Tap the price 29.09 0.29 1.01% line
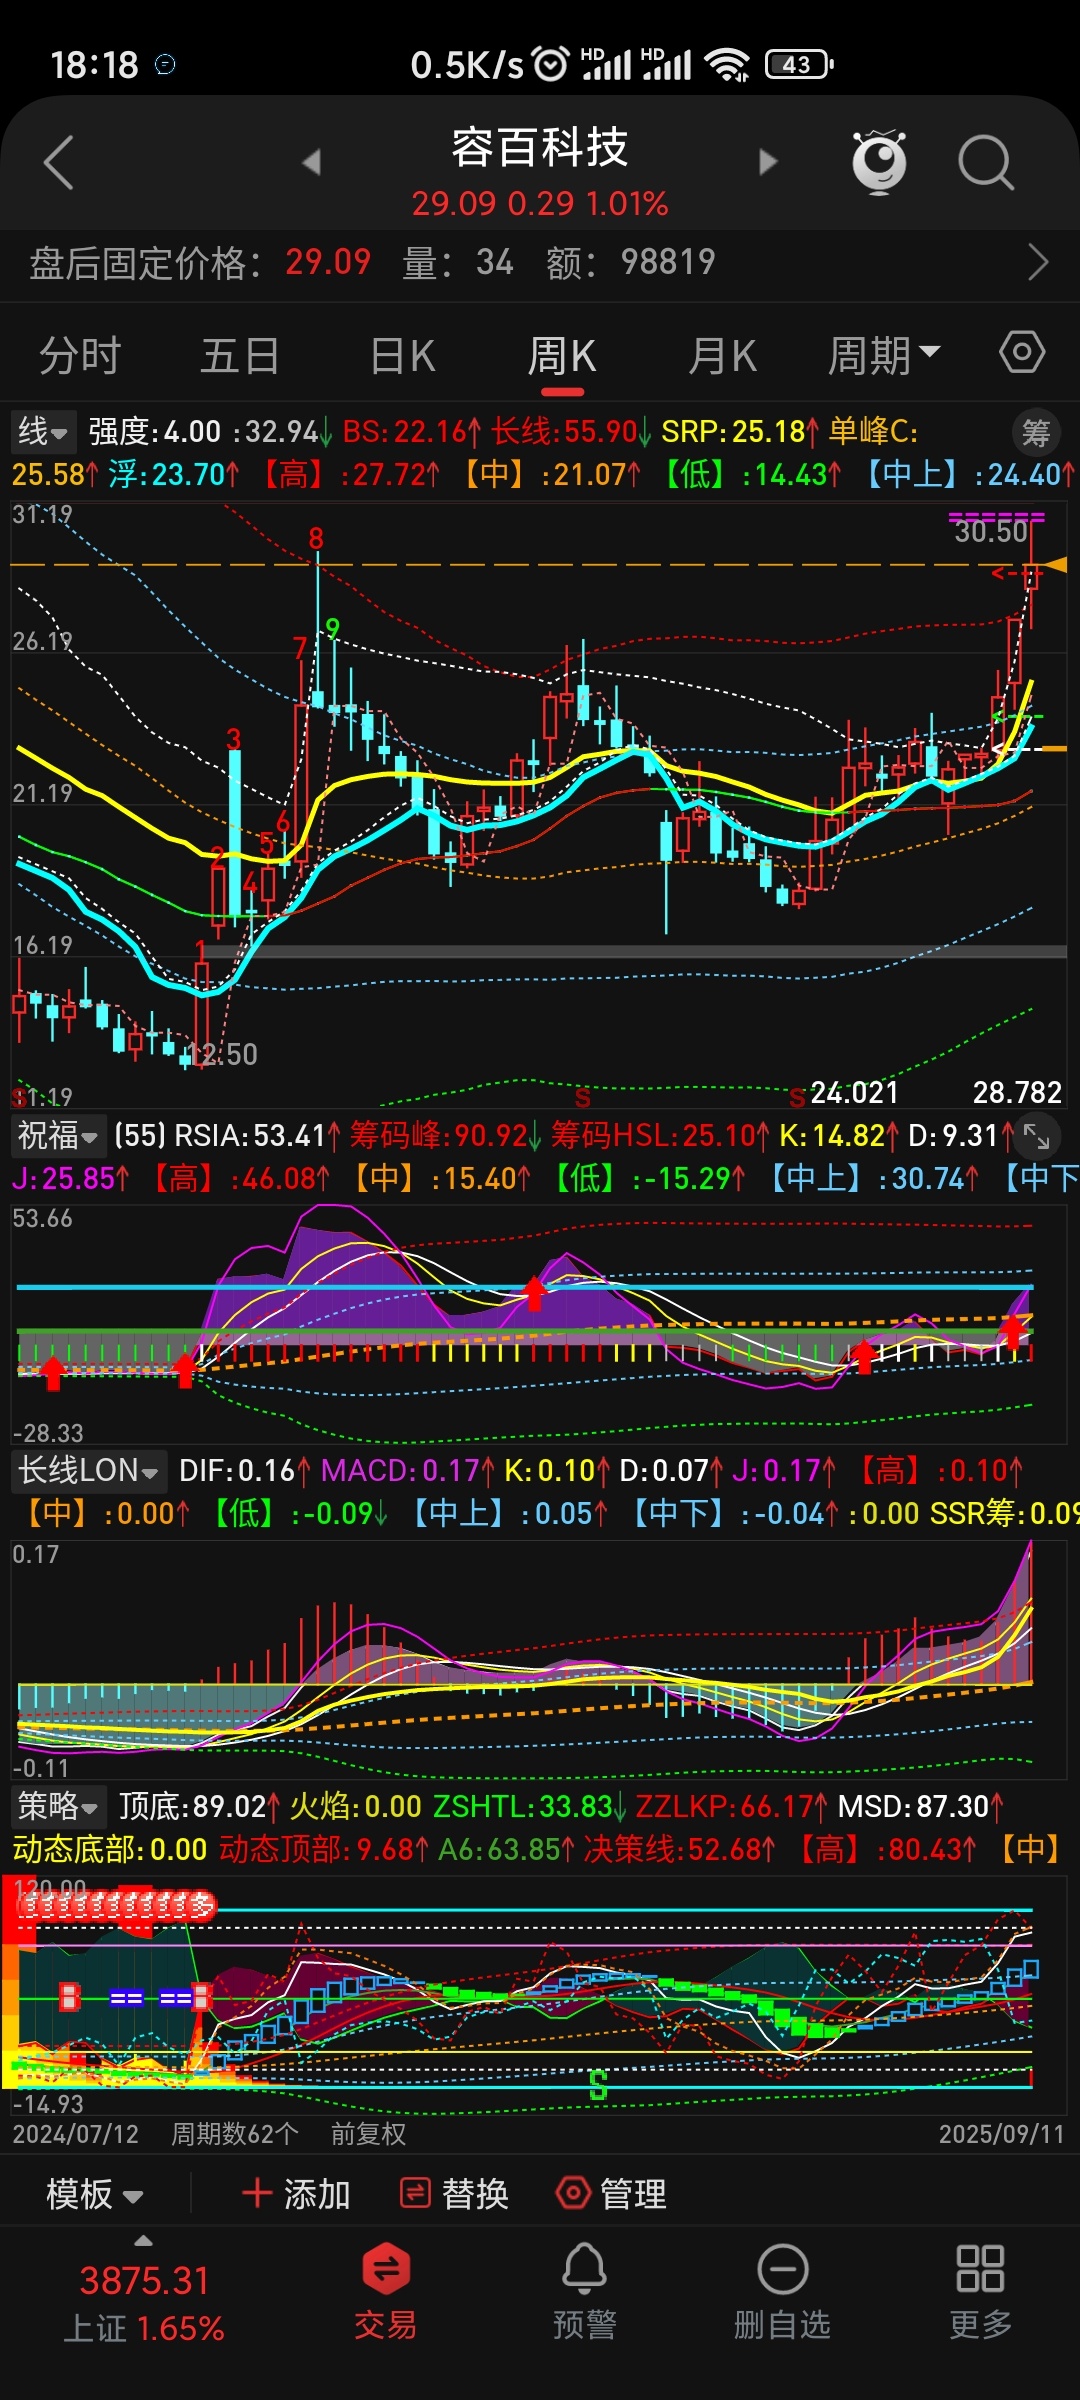Image resolution: width=1080 pixels, height=2400 pixels. coord(540,204)
